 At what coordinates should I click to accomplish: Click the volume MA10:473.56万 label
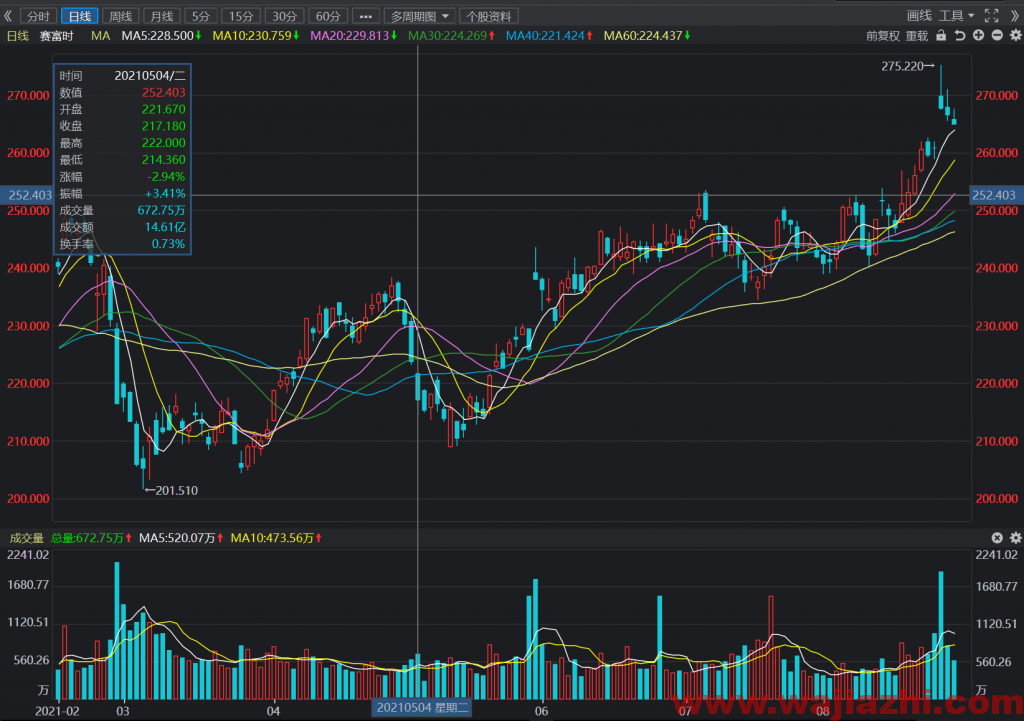(x=276, y=538)
